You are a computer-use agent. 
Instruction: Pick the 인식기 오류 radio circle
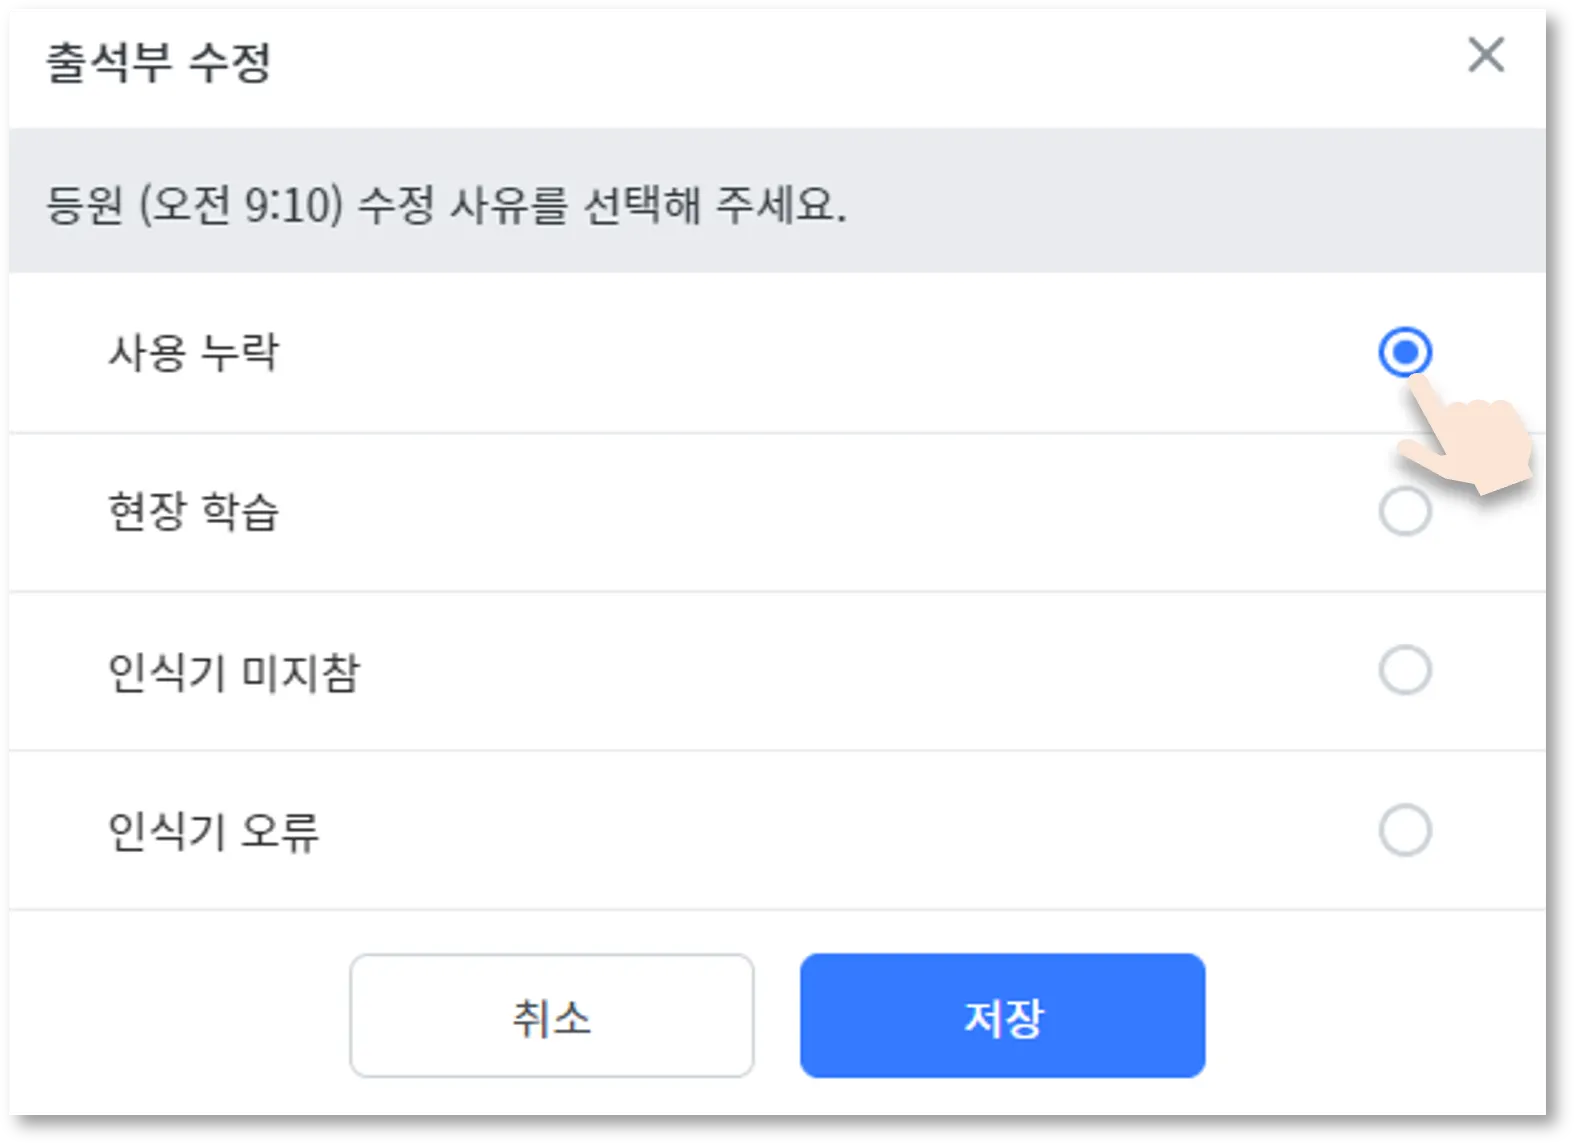[x=1404, y=830]
